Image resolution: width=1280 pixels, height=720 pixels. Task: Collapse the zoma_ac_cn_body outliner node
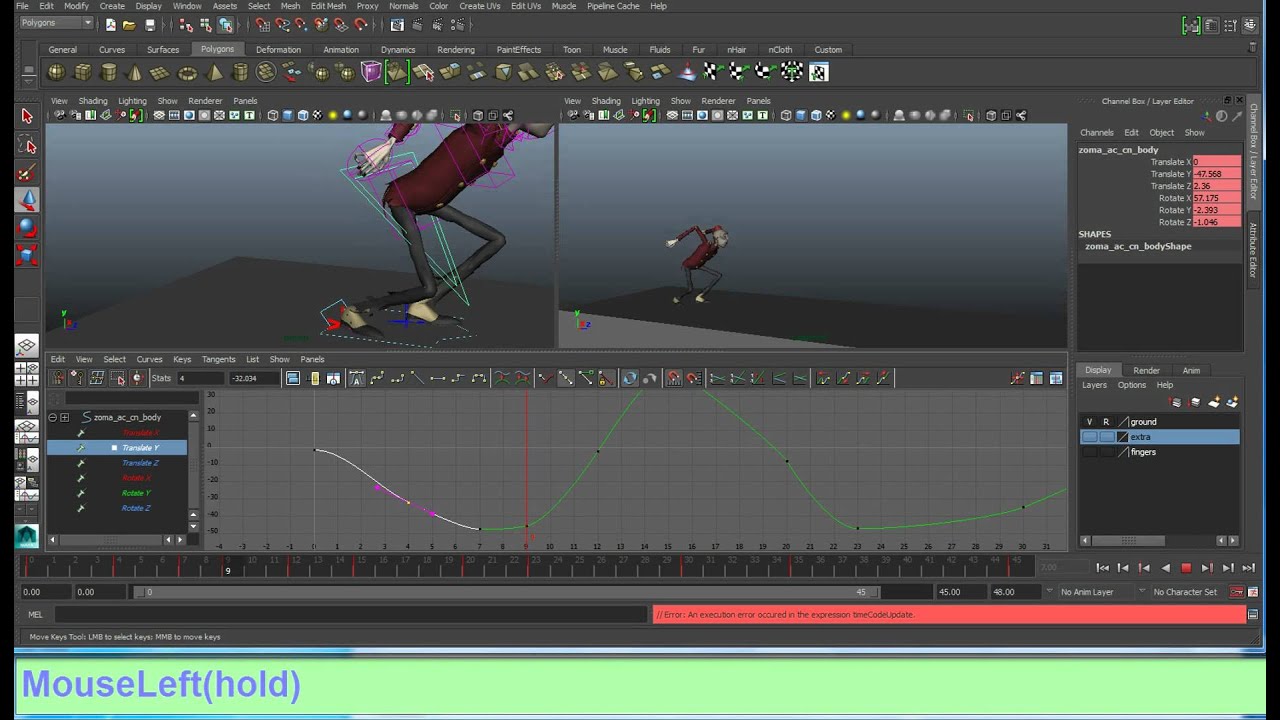[52, 417]
